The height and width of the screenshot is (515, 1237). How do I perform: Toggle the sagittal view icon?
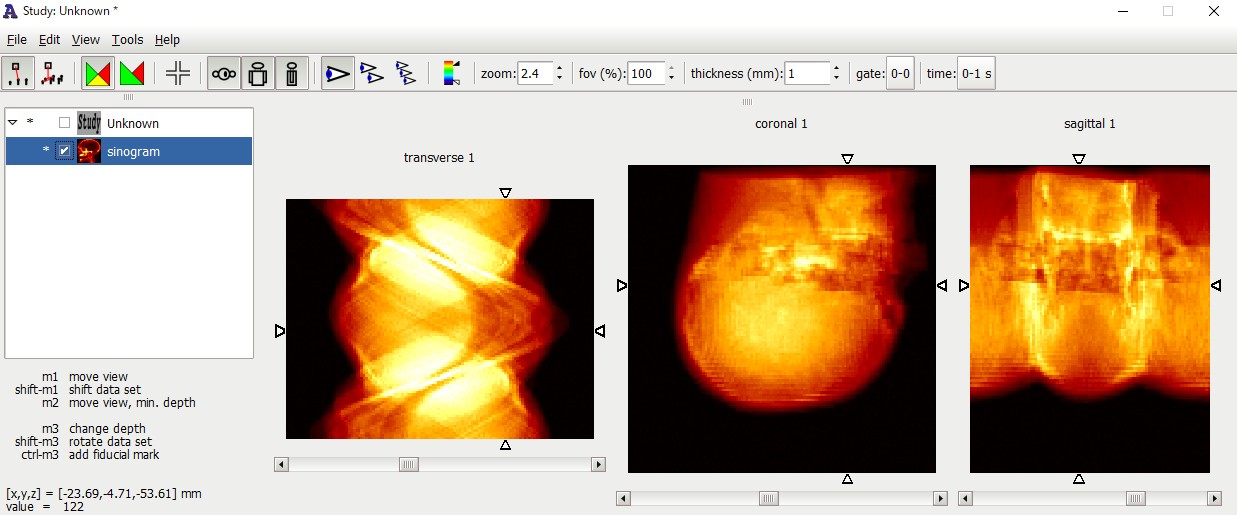[291, 73]
